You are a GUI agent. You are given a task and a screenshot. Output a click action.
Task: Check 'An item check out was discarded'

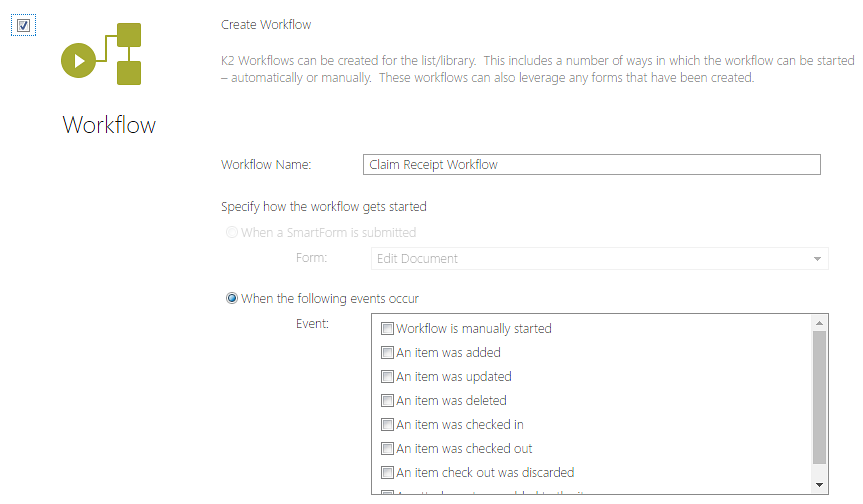point(388,473)
